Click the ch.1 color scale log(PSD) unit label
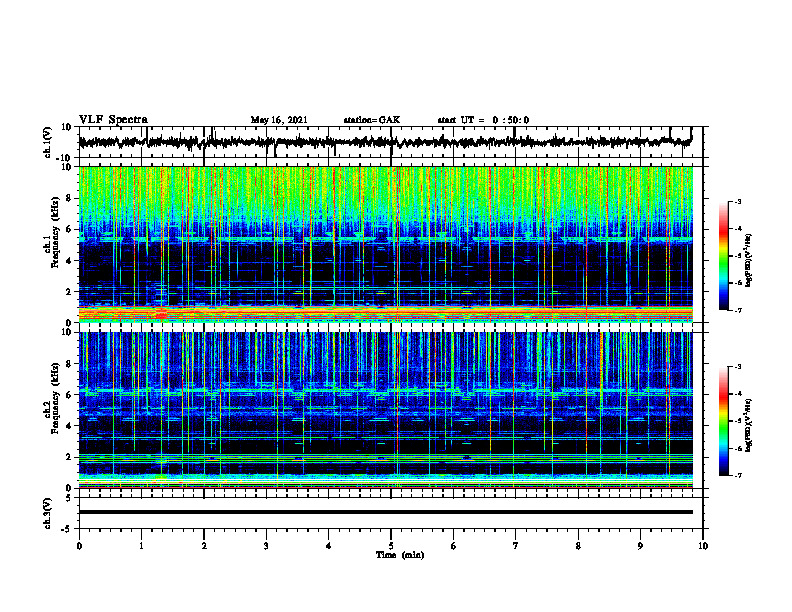This screenshot has width=792, height=612. (749, 261)
